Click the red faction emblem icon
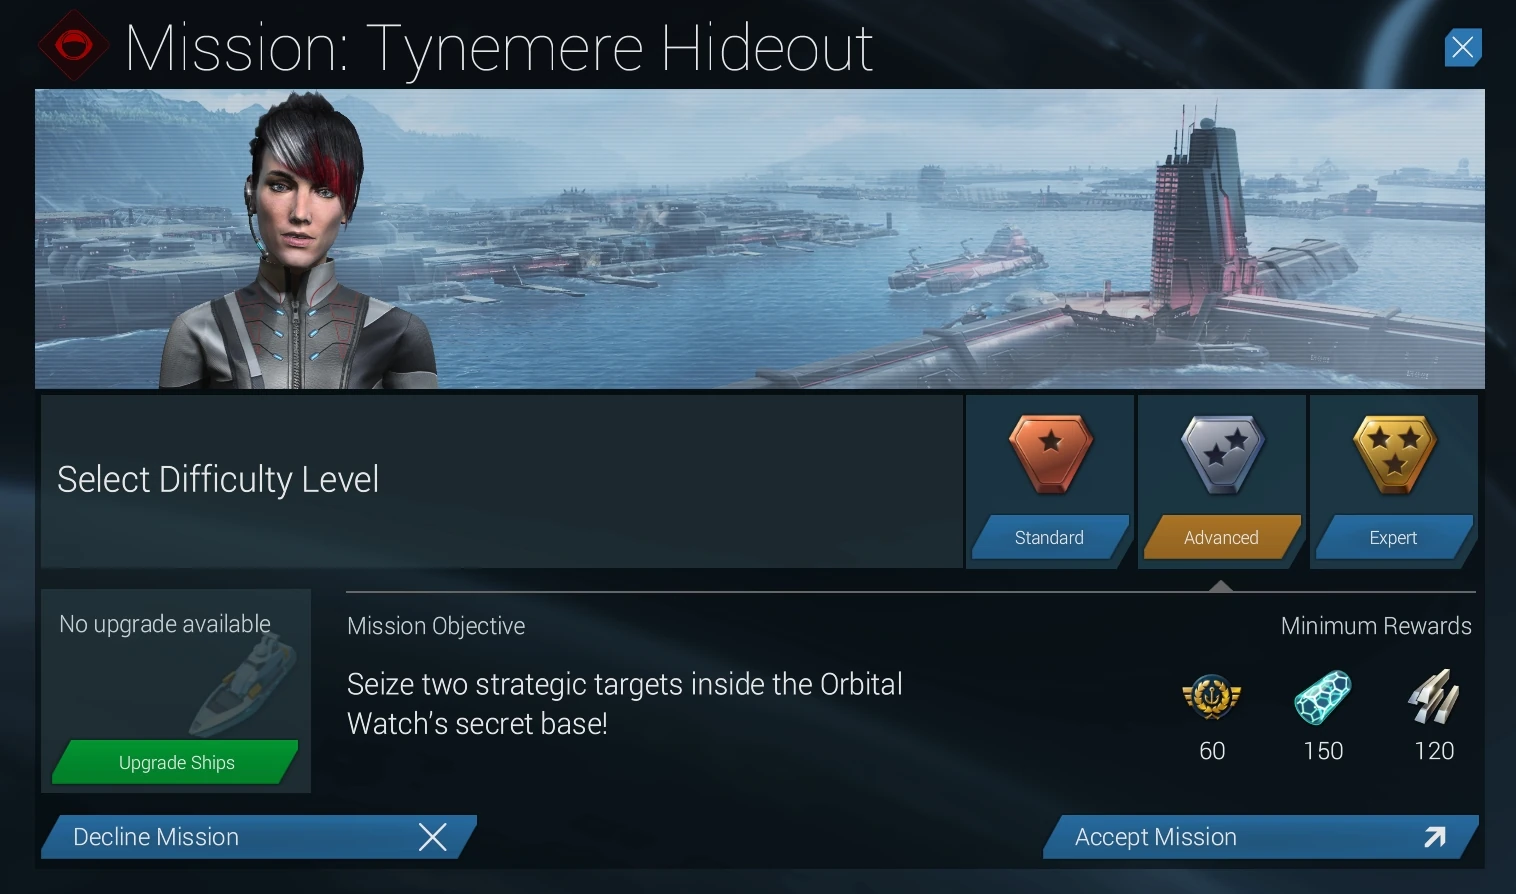 pyautogui.click(x=74, y=46)
